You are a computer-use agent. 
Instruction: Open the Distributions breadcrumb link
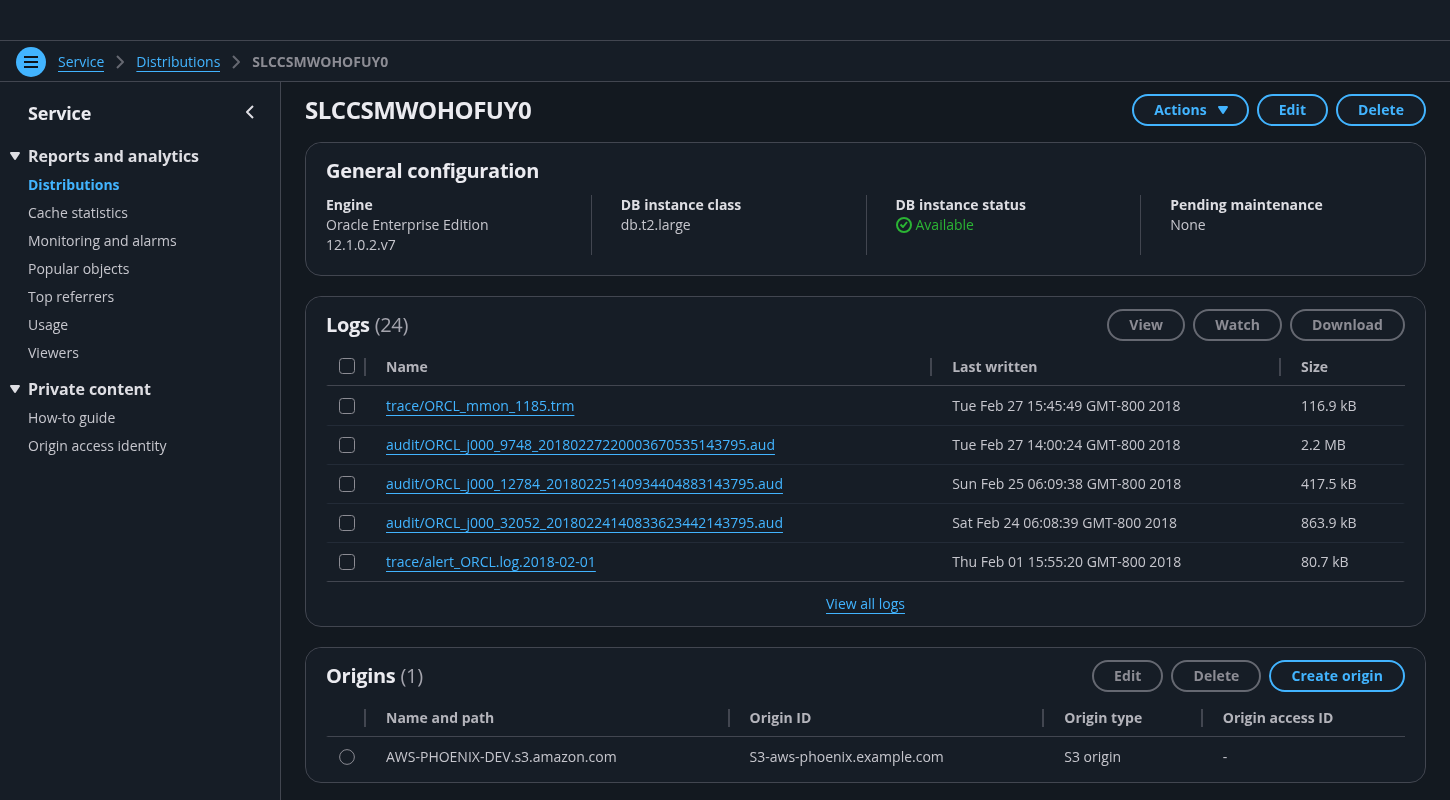(178, 62)
